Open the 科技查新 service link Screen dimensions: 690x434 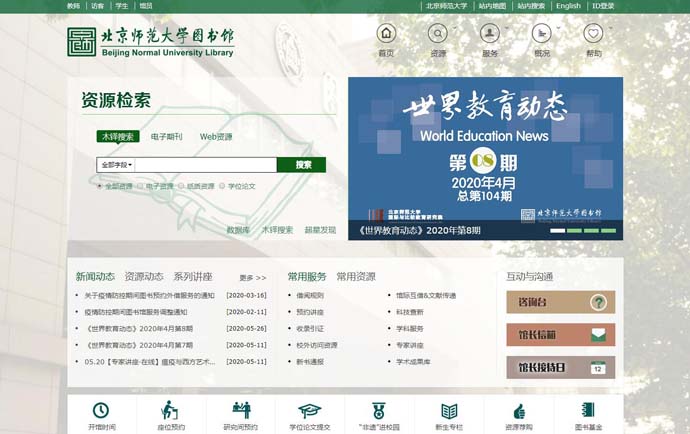(410, 312)
